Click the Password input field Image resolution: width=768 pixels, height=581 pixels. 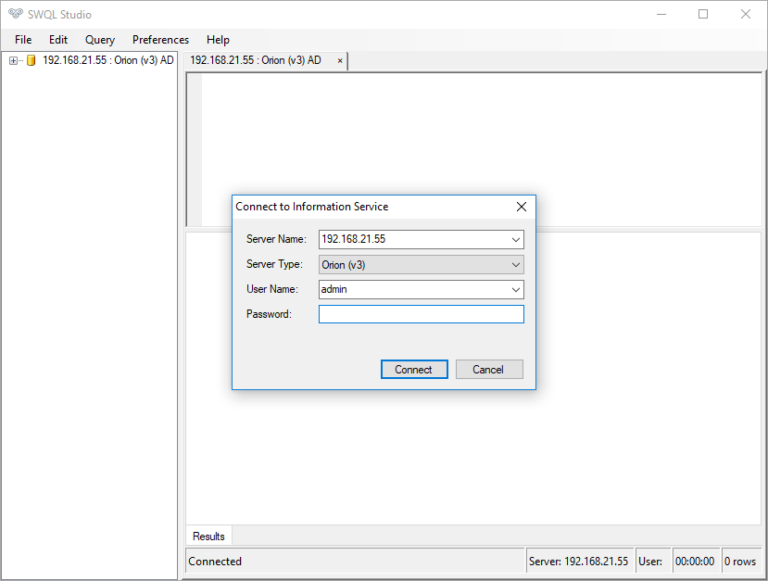click(420, 314)
